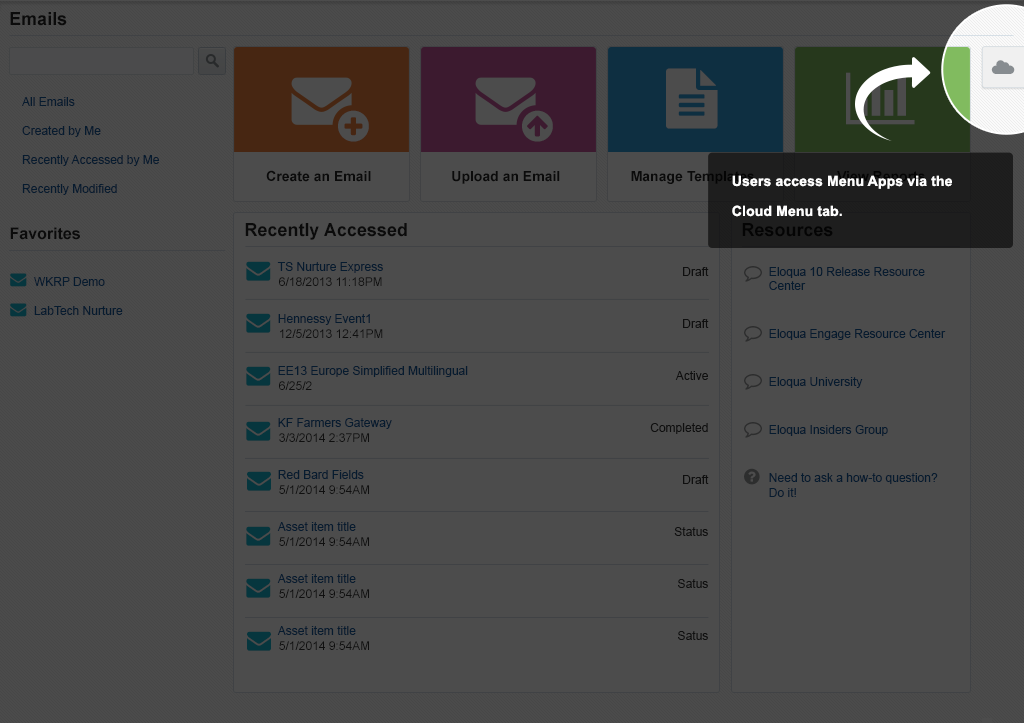Open Eloqua Engage Resource Center link

coord(856,334)
